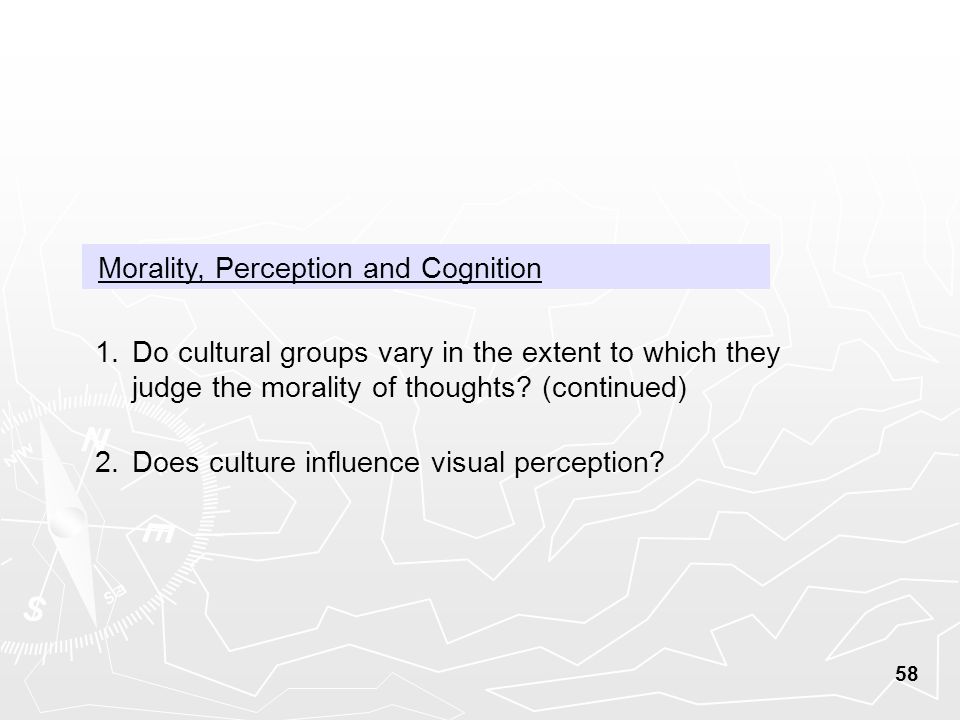Click the word Cognition in the heading

pos(481,269)
